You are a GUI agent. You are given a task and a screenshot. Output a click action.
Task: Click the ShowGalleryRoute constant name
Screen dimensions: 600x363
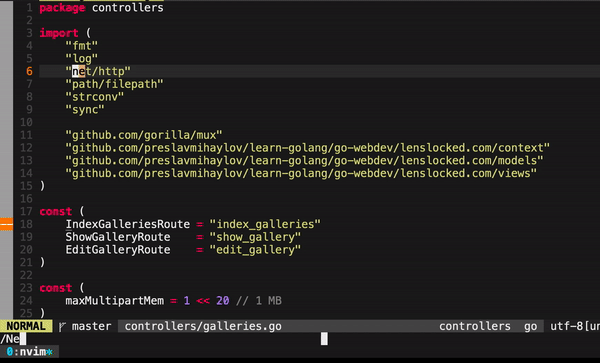(x=118, y=237)
